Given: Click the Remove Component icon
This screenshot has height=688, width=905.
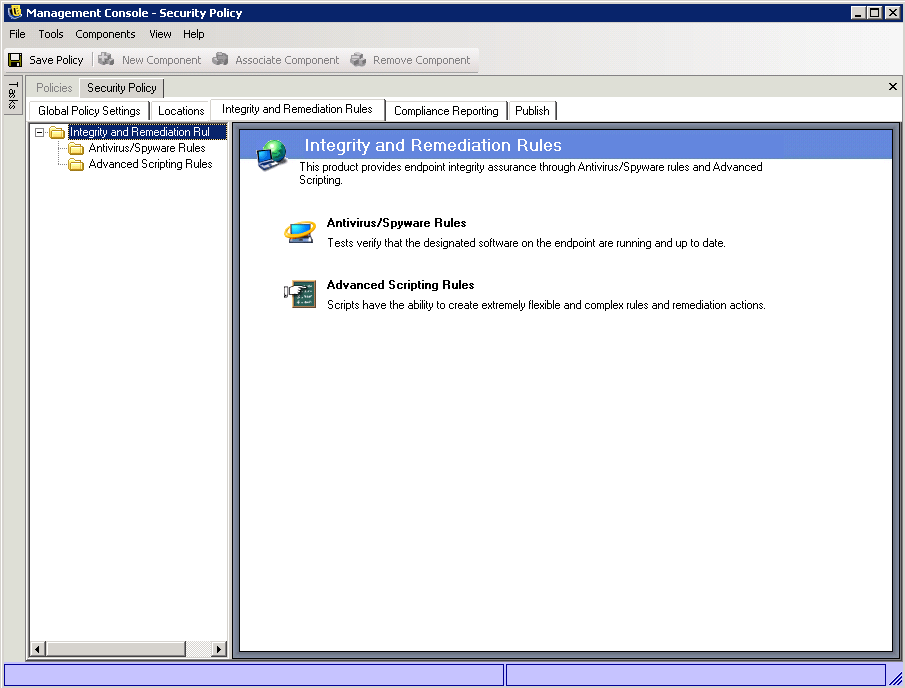Looking at the screenshot, I should click(358, 59).
